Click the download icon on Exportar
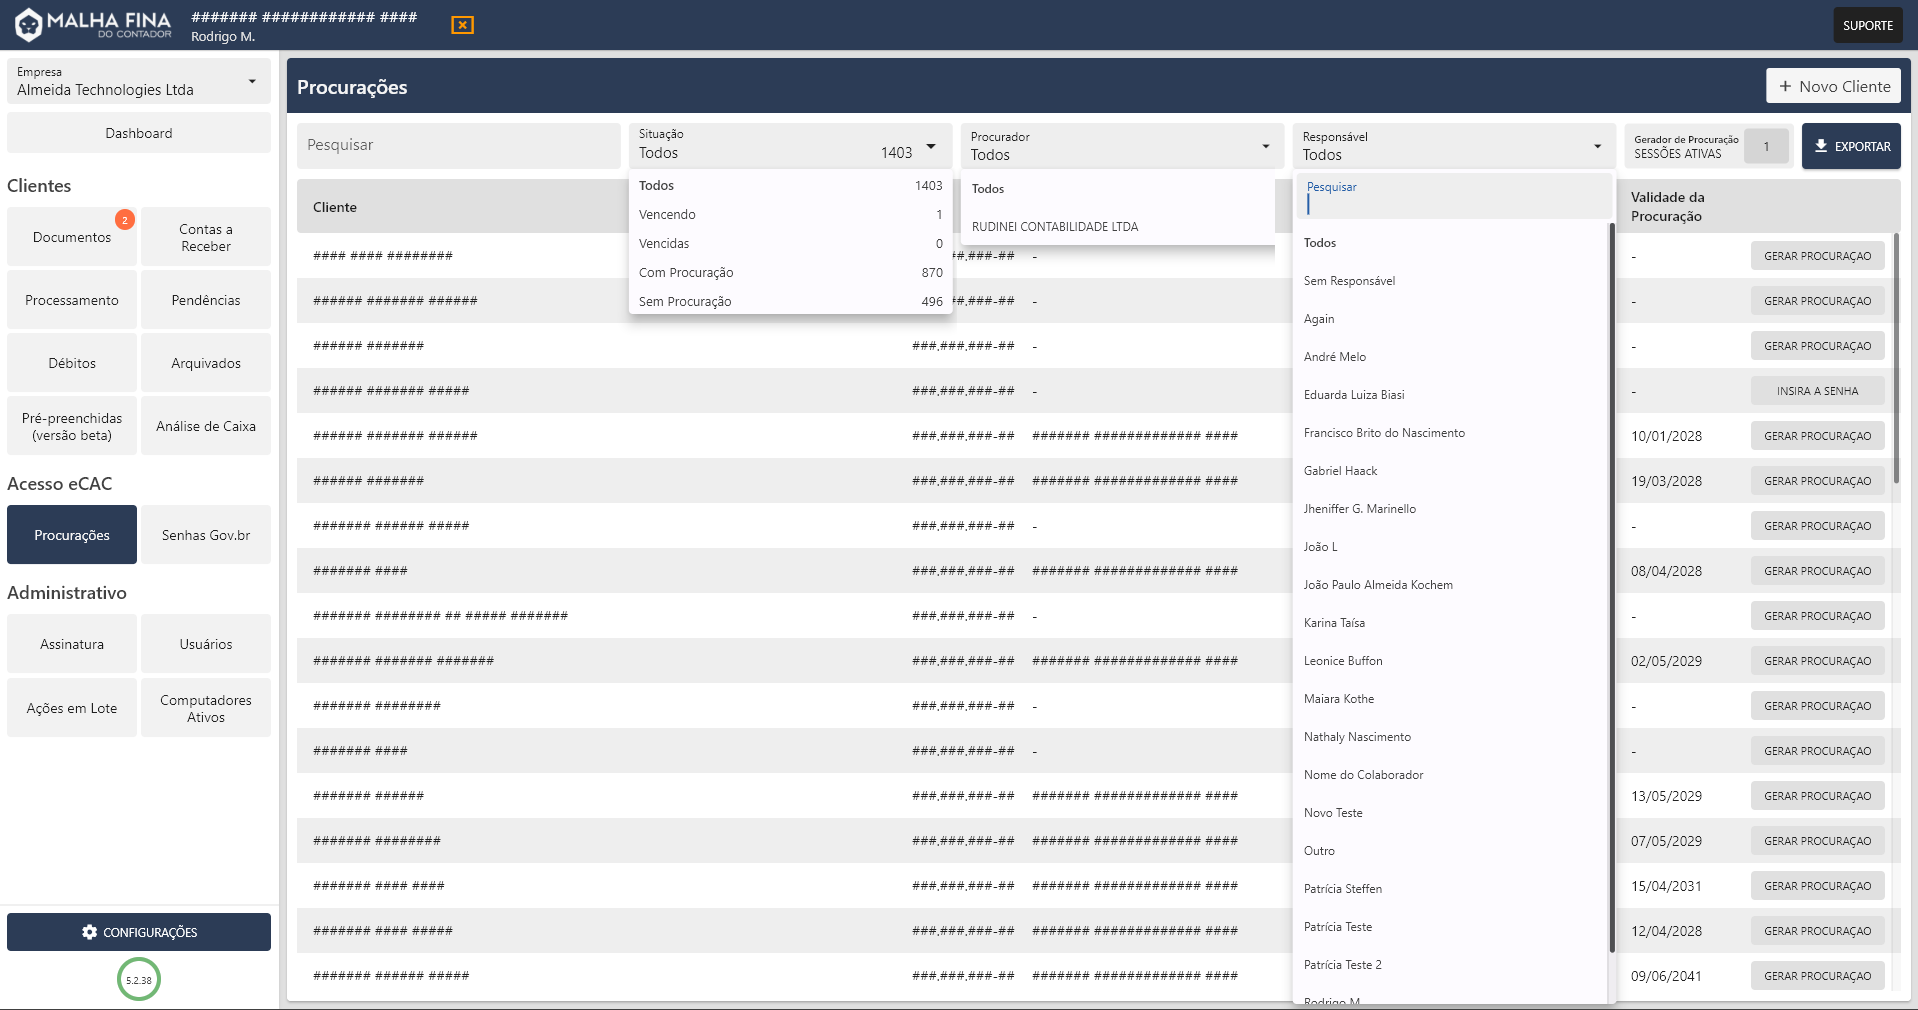The width and height of the screenshot is (1918, 1010). click(x=1821, y=146)
